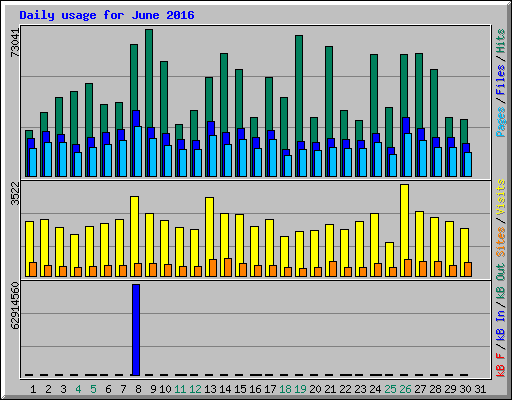
Task: Select the blue "kB In" legend label
Action: (500, 325)
